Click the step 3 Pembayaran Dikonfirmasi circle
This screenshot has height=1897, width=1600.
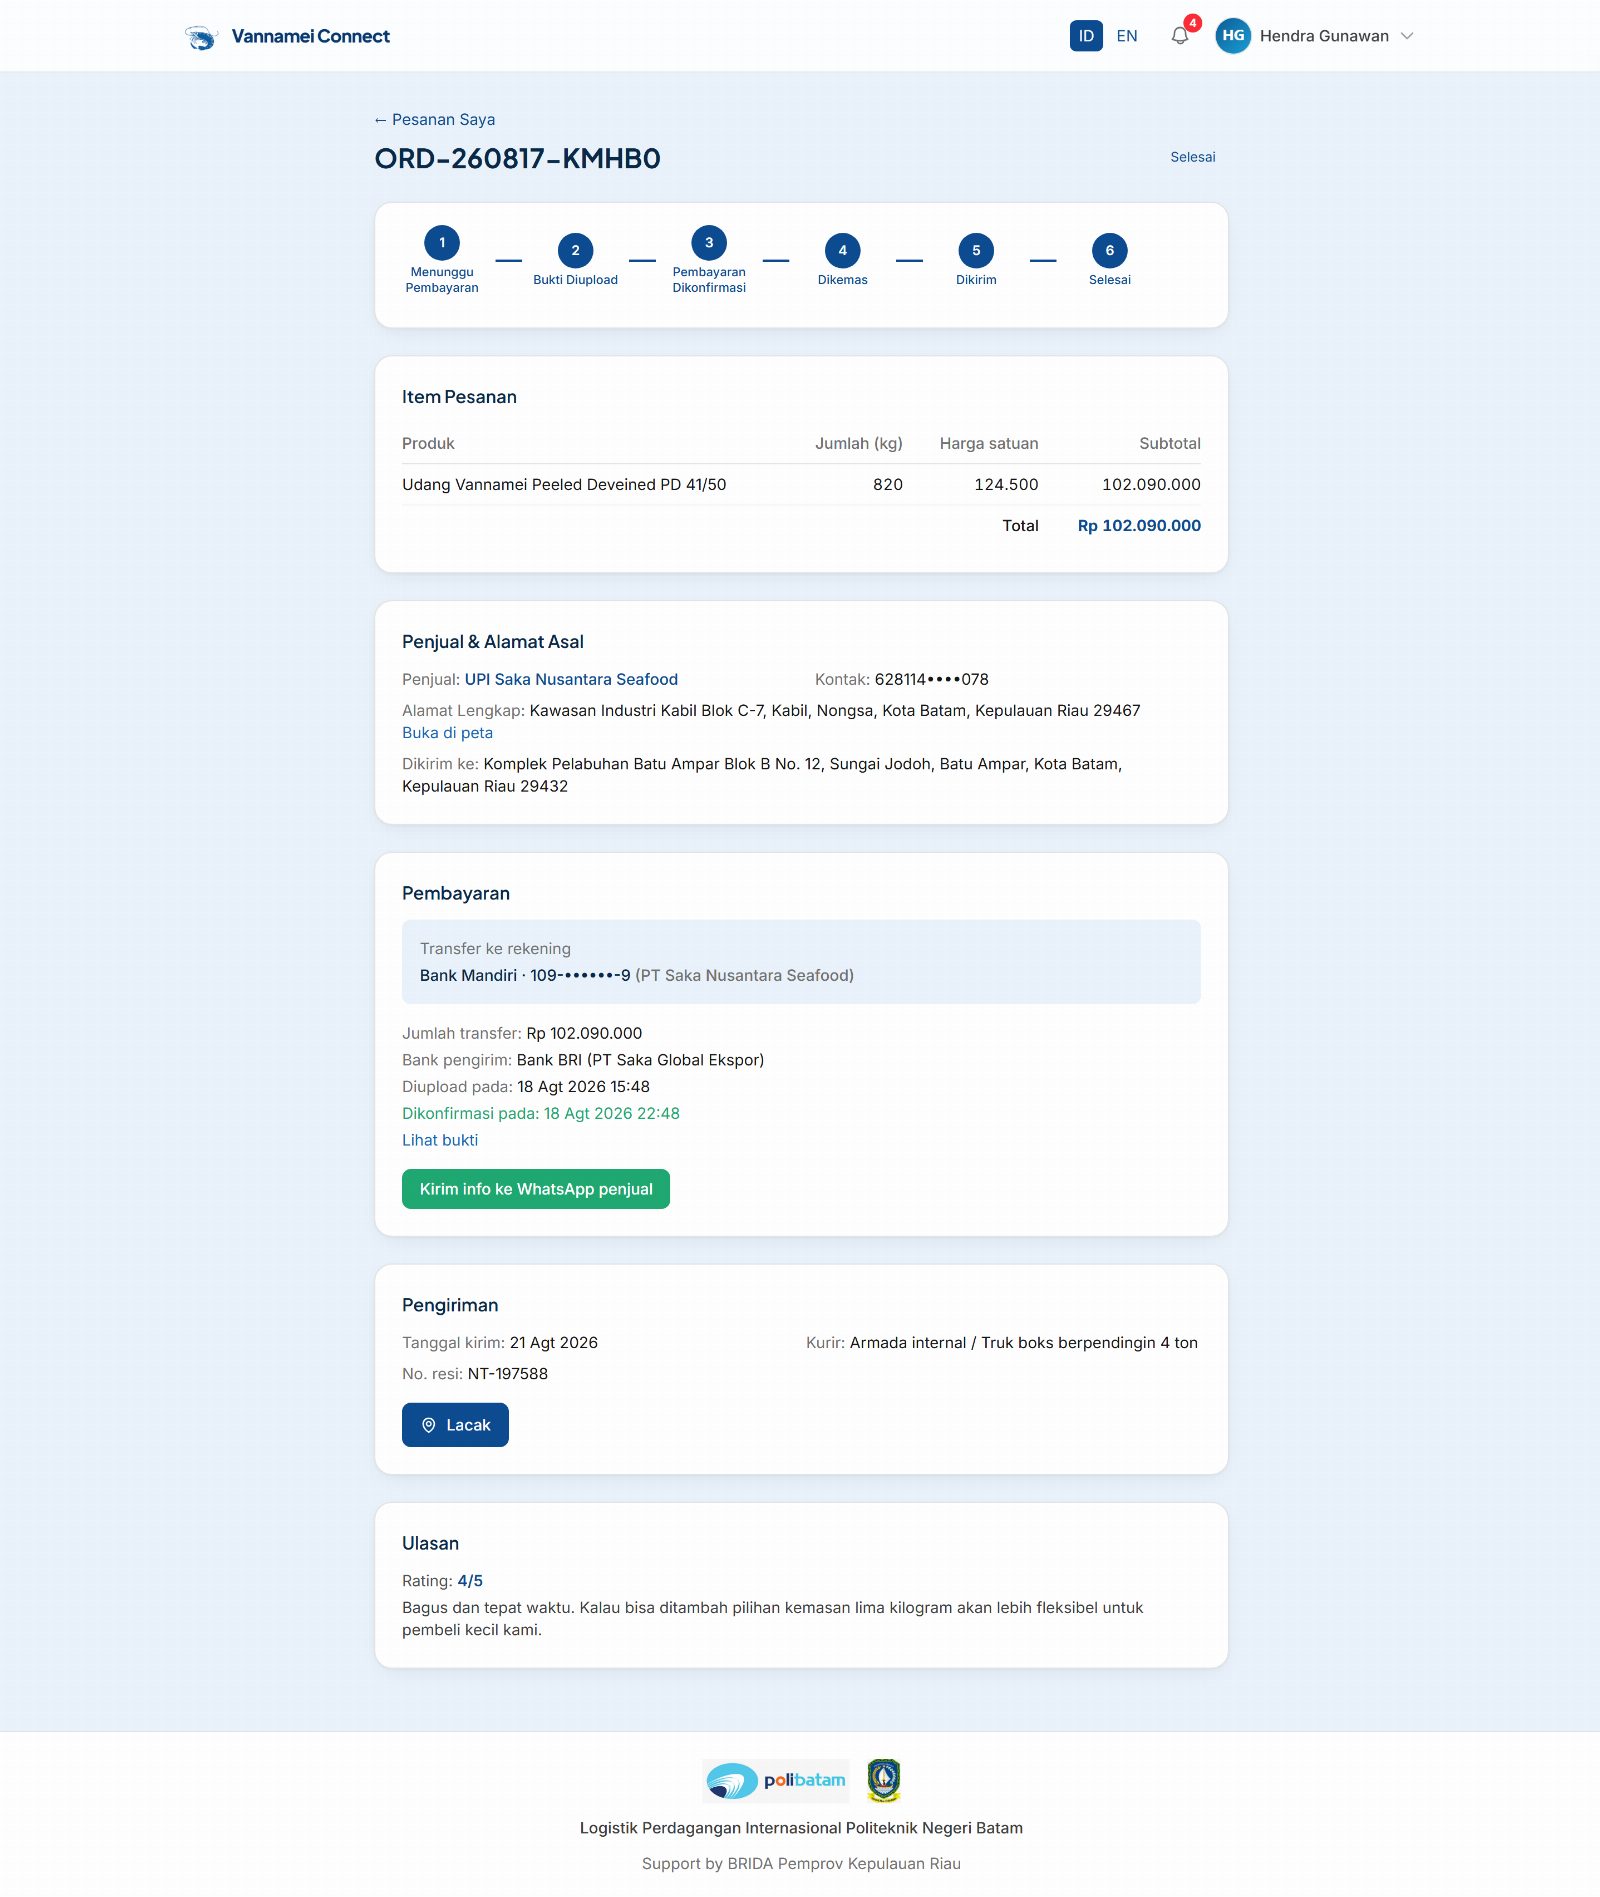(709, 243)
